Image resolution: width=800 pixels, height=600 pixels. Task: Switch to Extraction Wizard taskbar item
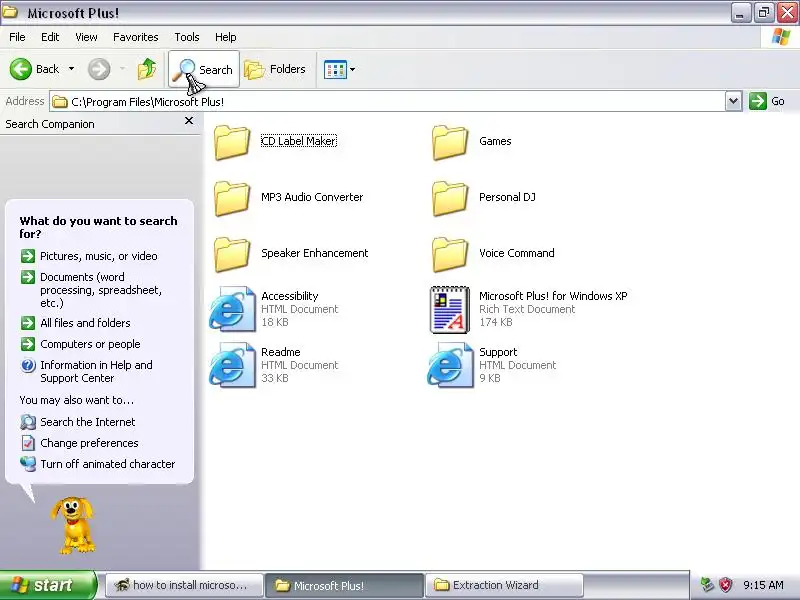(504, 585)
